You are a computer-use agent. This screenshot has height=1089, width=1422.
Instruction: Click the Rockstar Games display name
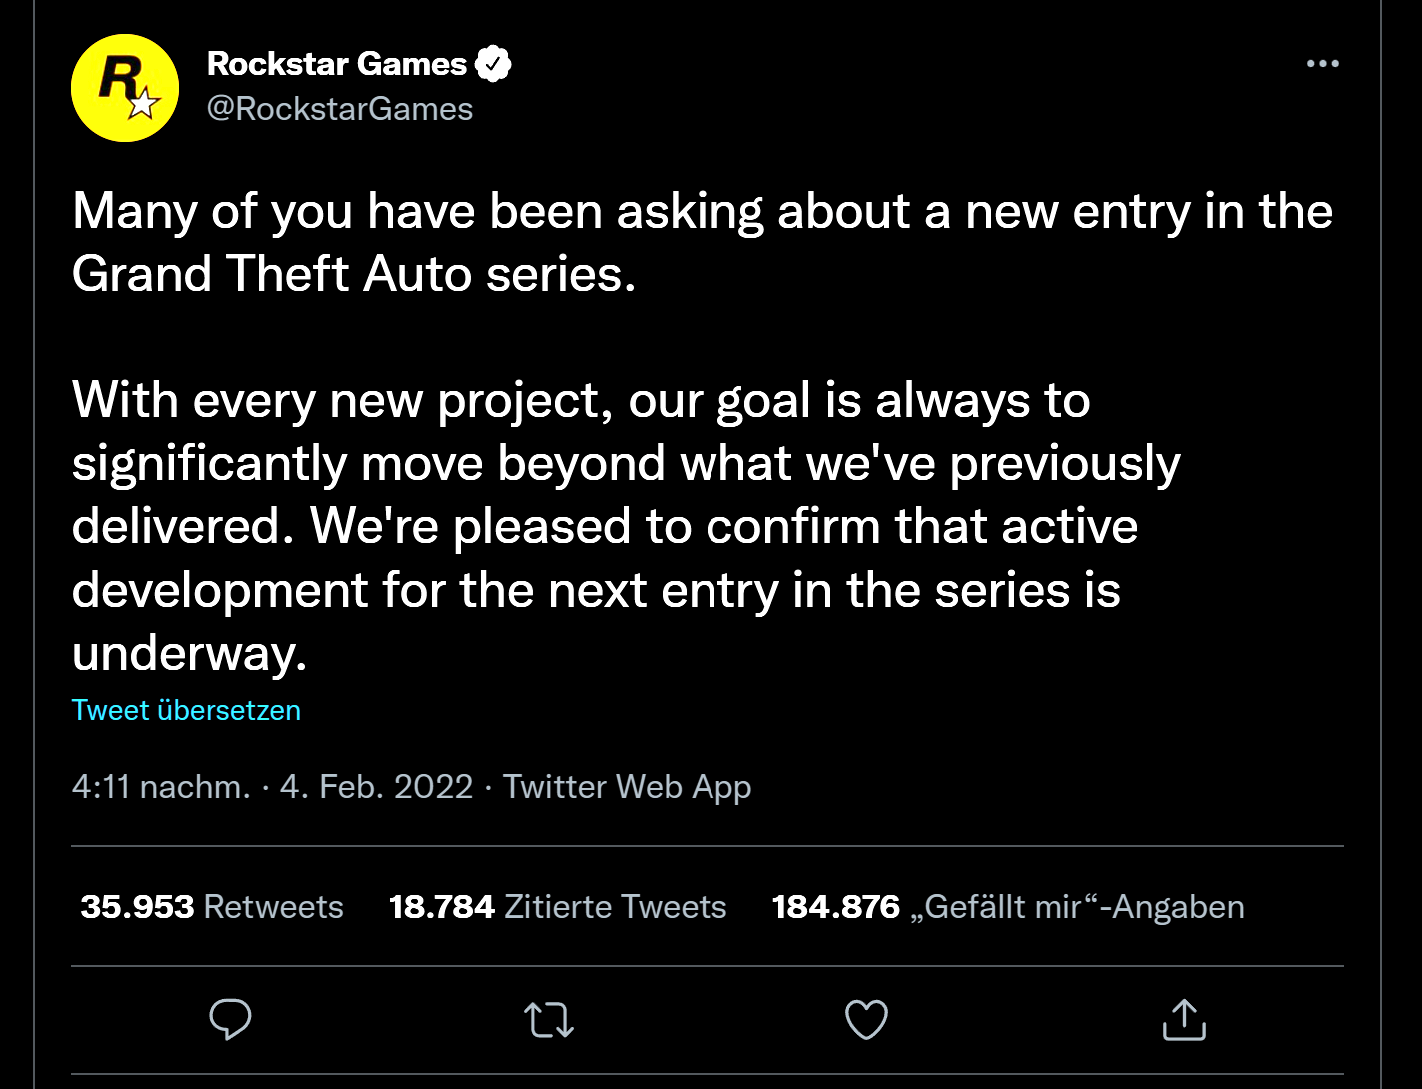[336, 64]
